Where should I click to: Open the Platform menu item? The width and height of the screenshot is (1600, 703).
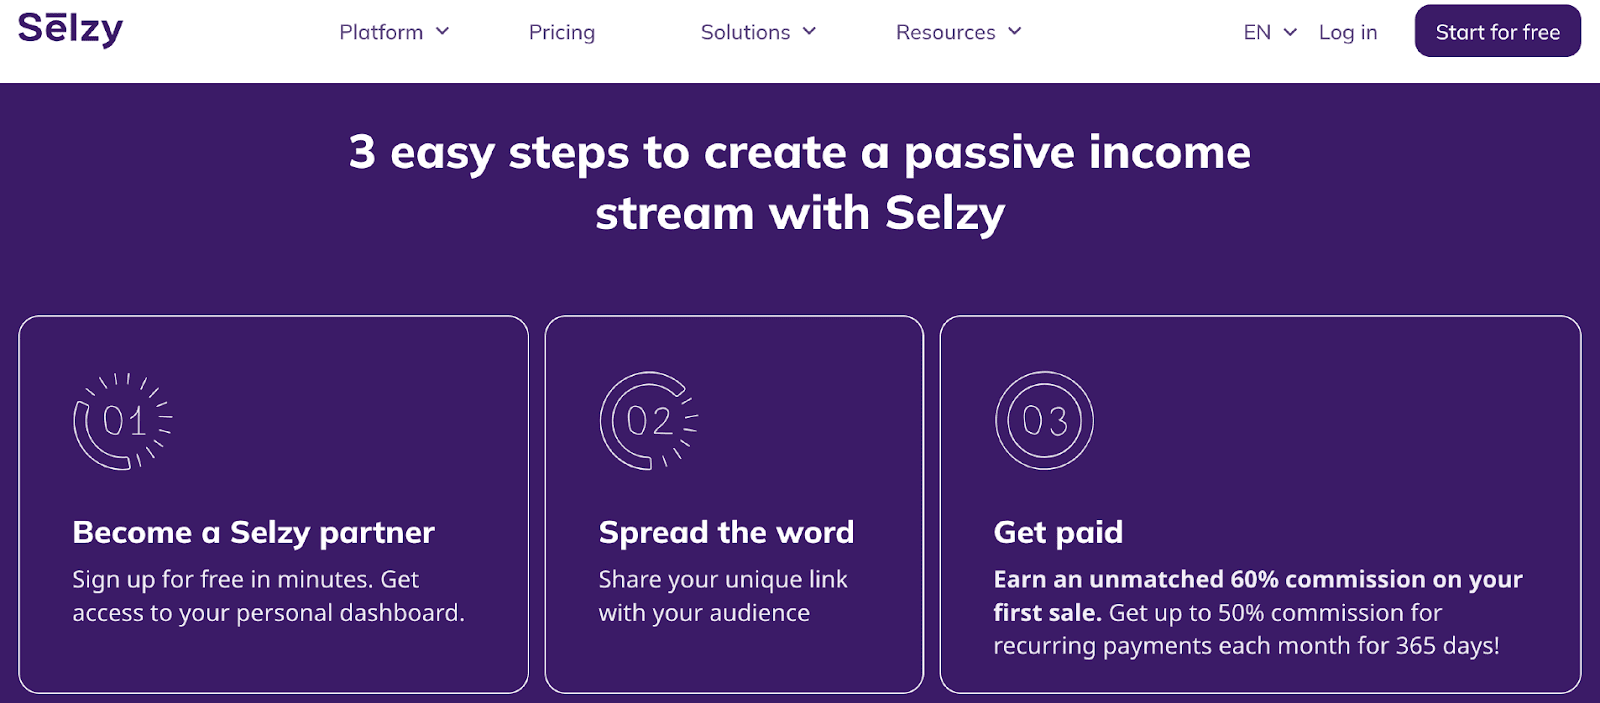point(381,32)
